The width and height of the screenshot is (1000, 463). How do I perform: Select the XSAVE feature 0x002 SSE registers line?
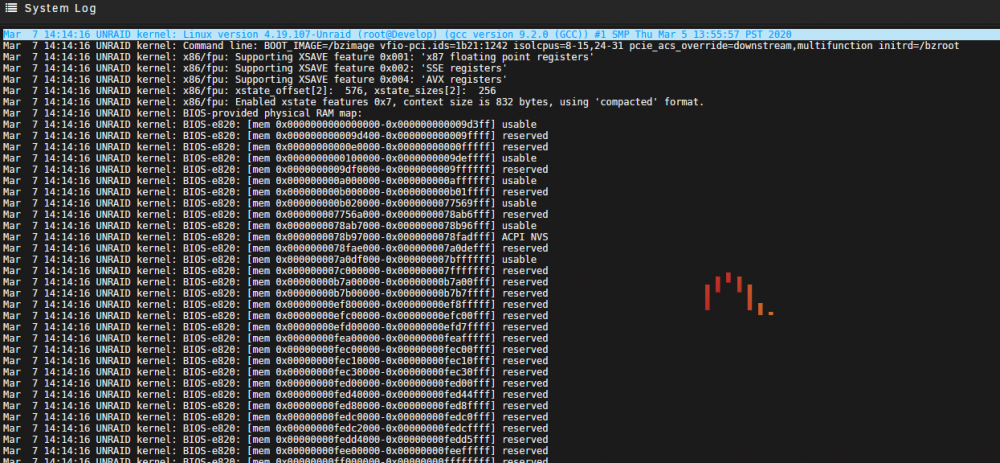[x=255, y=68]
